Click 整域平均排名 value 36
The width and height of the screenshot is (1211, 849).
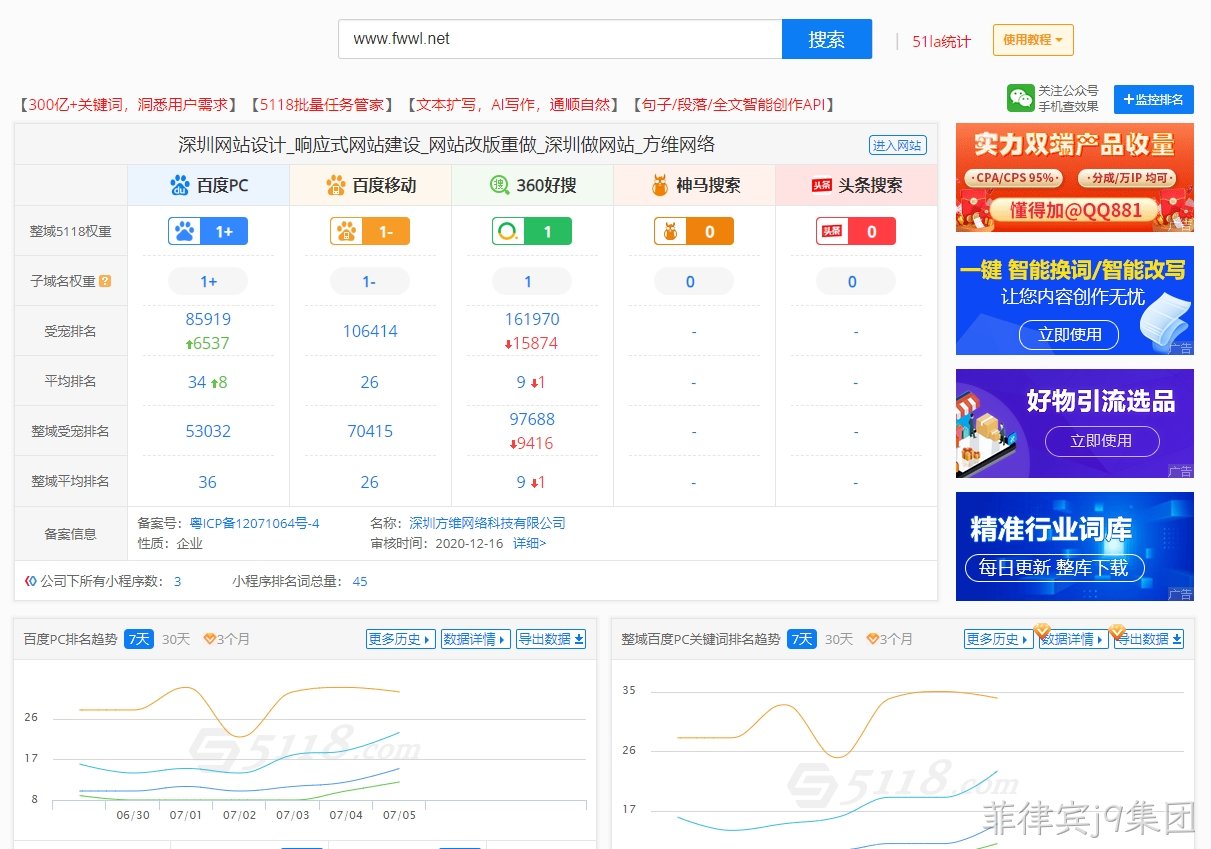pos(207,481)
